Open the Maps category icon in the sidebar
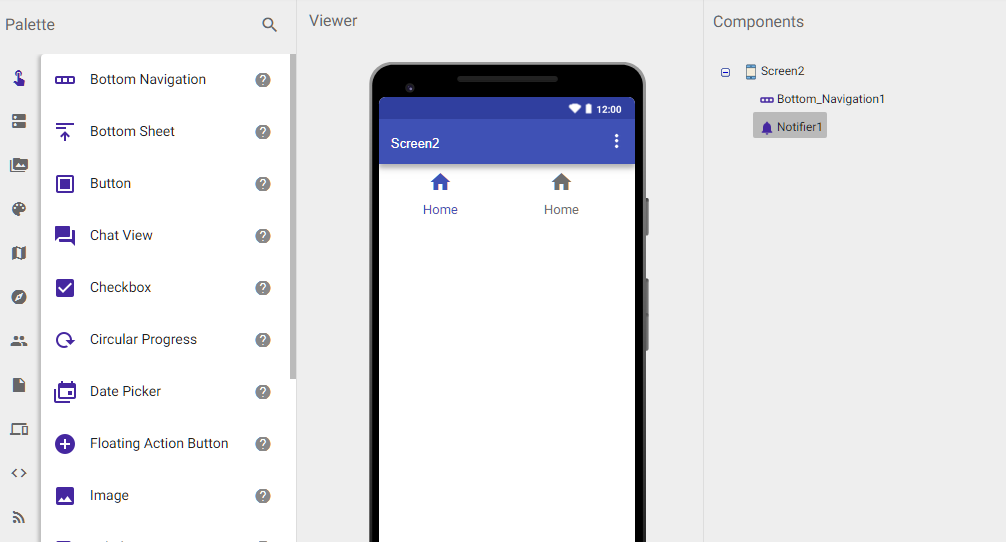 point(19,253)
